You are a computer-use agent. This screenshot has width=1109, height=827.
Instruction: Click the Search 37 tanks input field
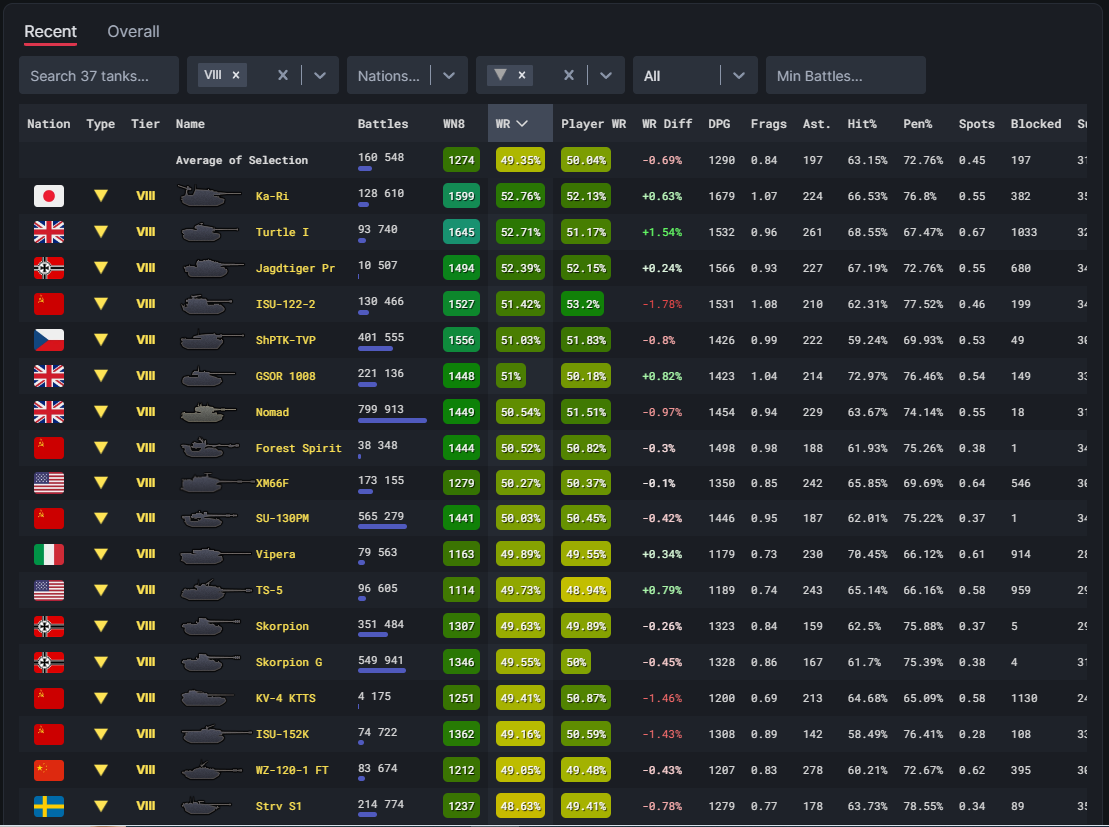98,75
